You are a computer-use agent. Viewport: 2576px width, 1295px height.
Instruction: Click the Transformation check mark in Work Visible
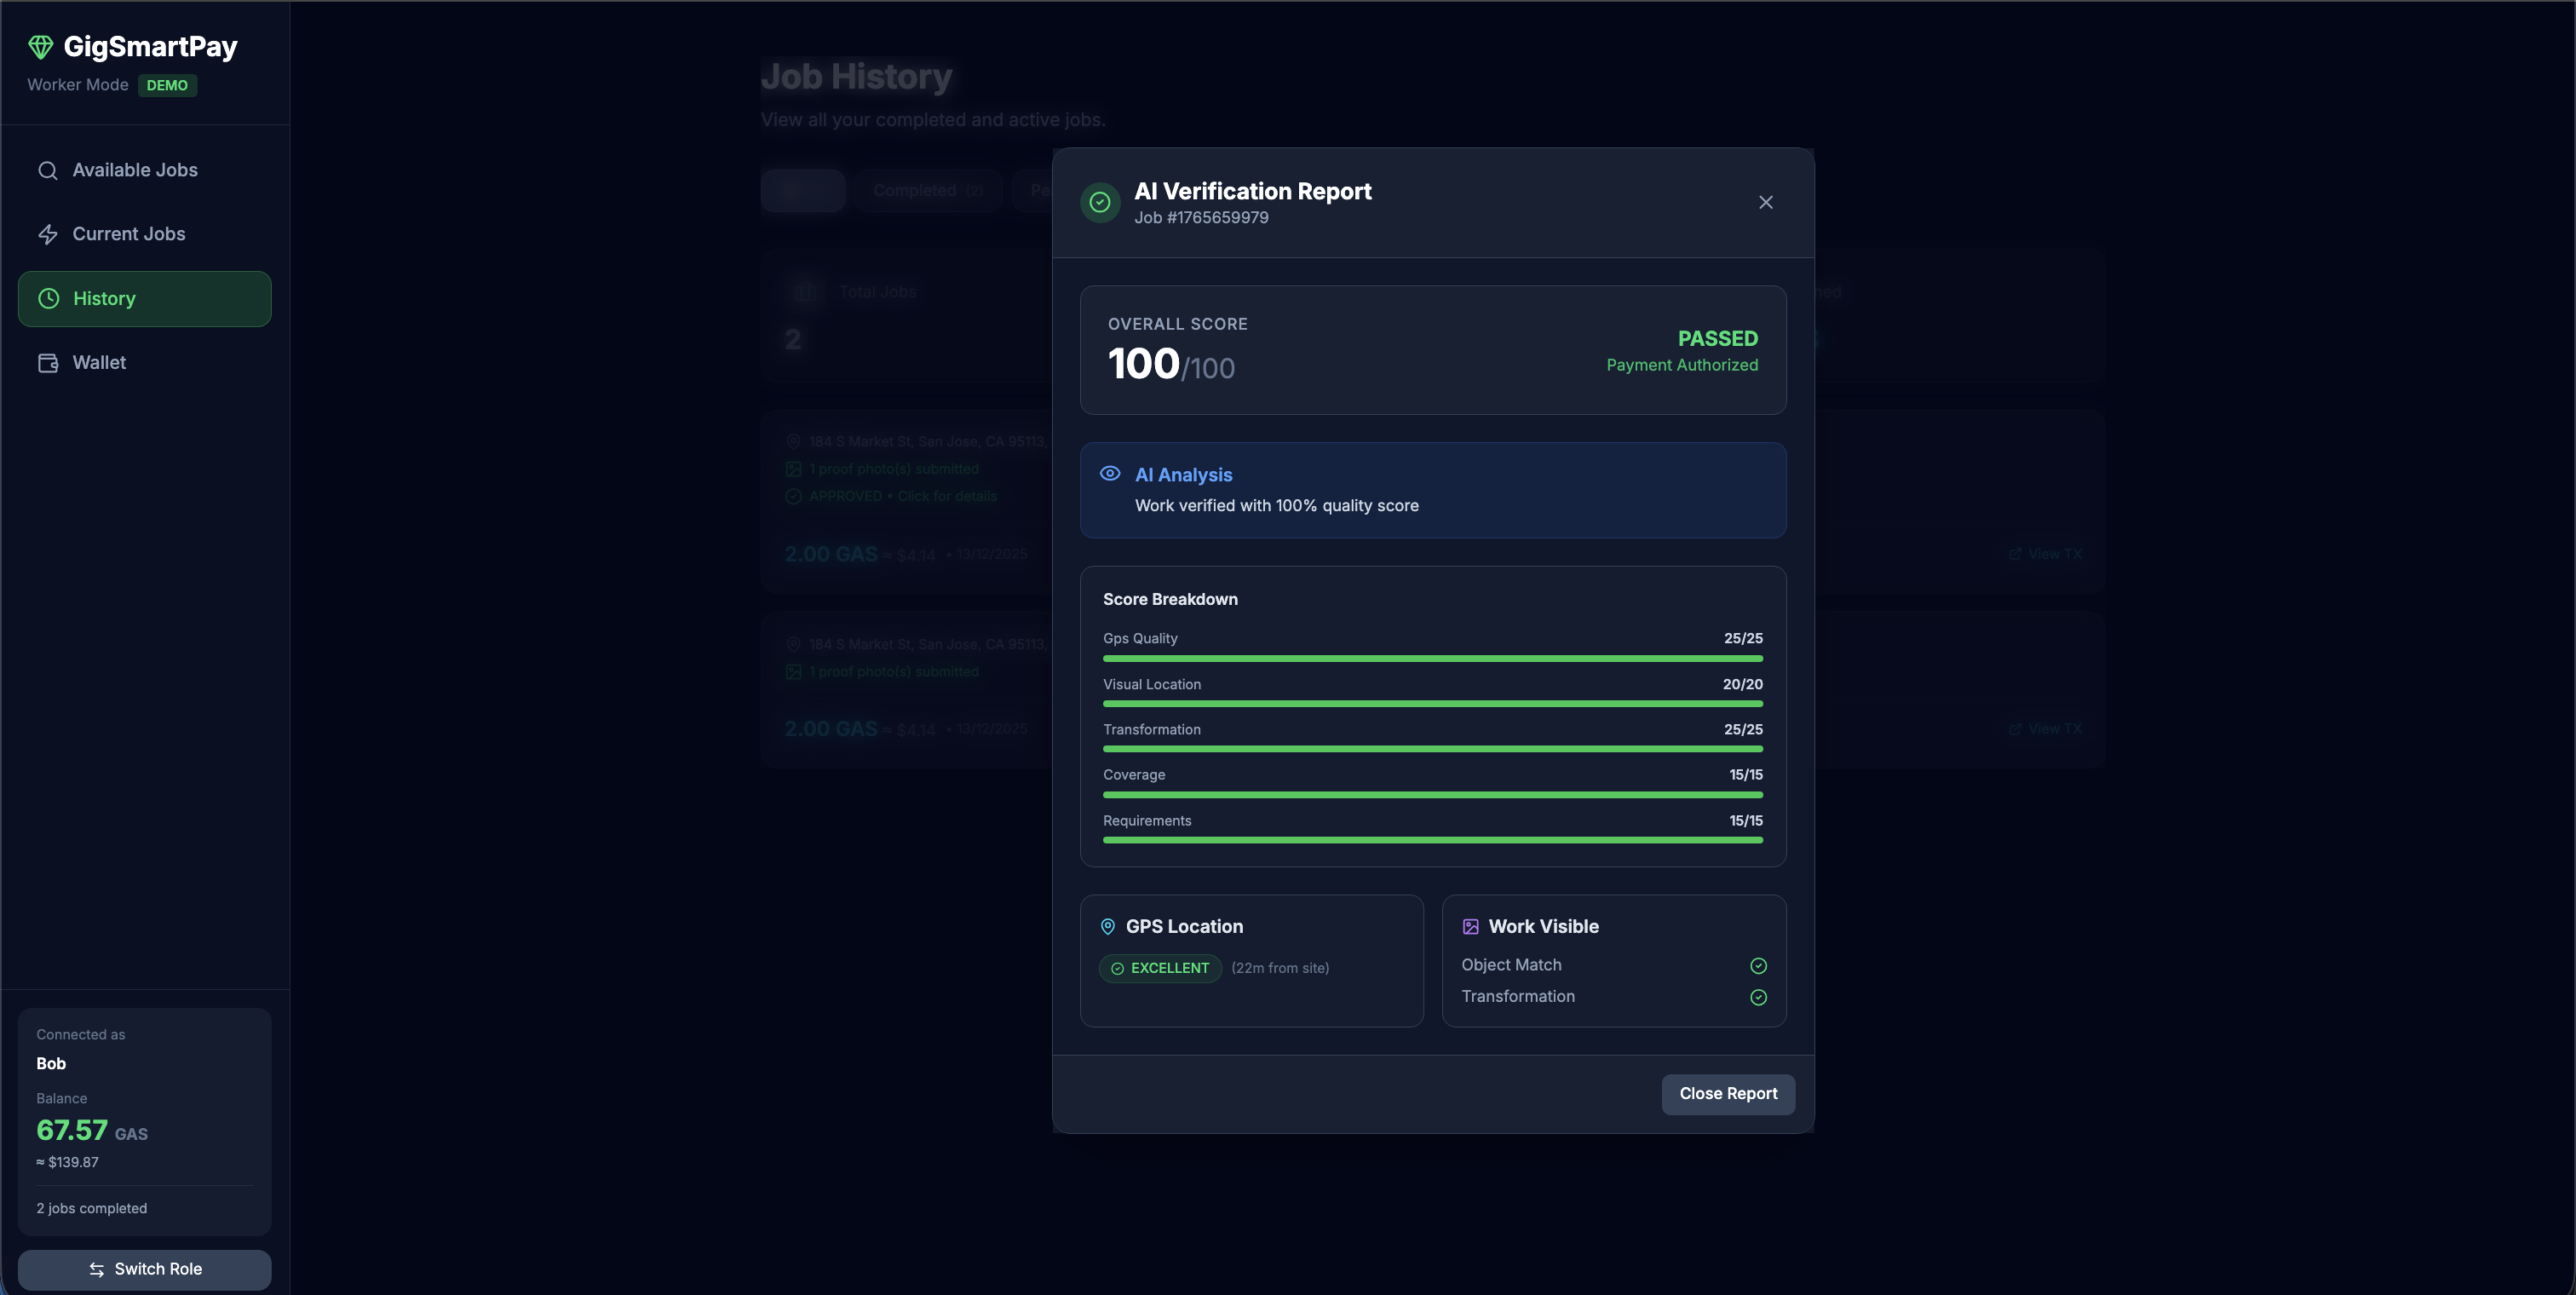pyautogui.click(x=1758, y=997)
